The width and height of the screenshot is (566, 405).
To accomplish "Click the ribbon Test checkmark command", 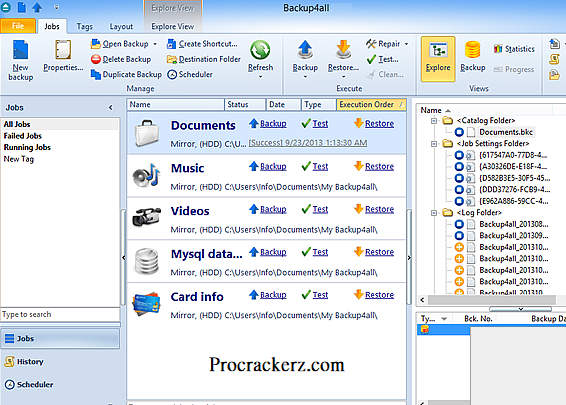I will (x=382, y=59).
